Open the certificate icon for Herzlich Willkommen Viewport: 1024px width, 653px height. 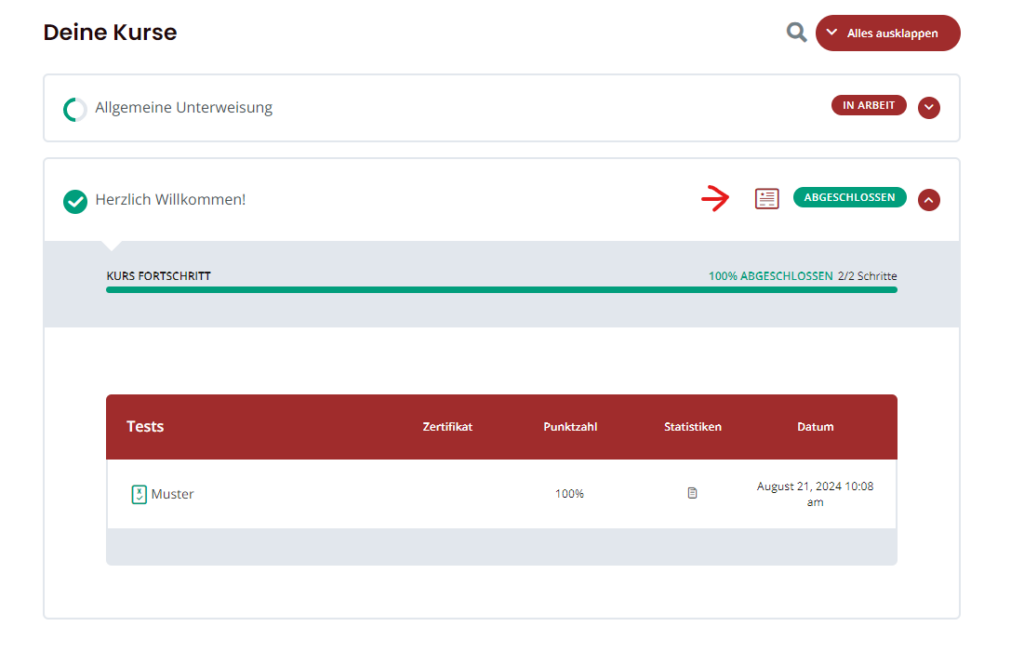coord(766,198)
